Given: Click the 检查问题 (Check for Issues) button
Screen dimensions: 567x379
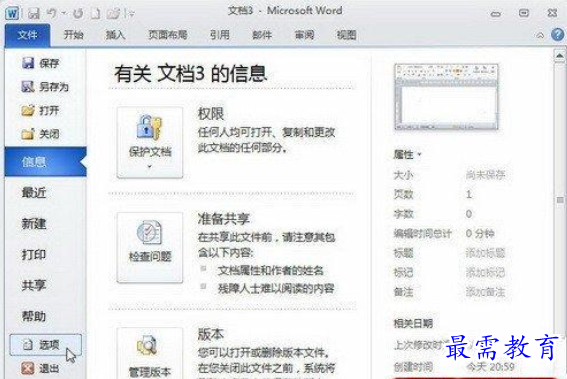Looking at the screenshot, I should [x=150, y=247].
